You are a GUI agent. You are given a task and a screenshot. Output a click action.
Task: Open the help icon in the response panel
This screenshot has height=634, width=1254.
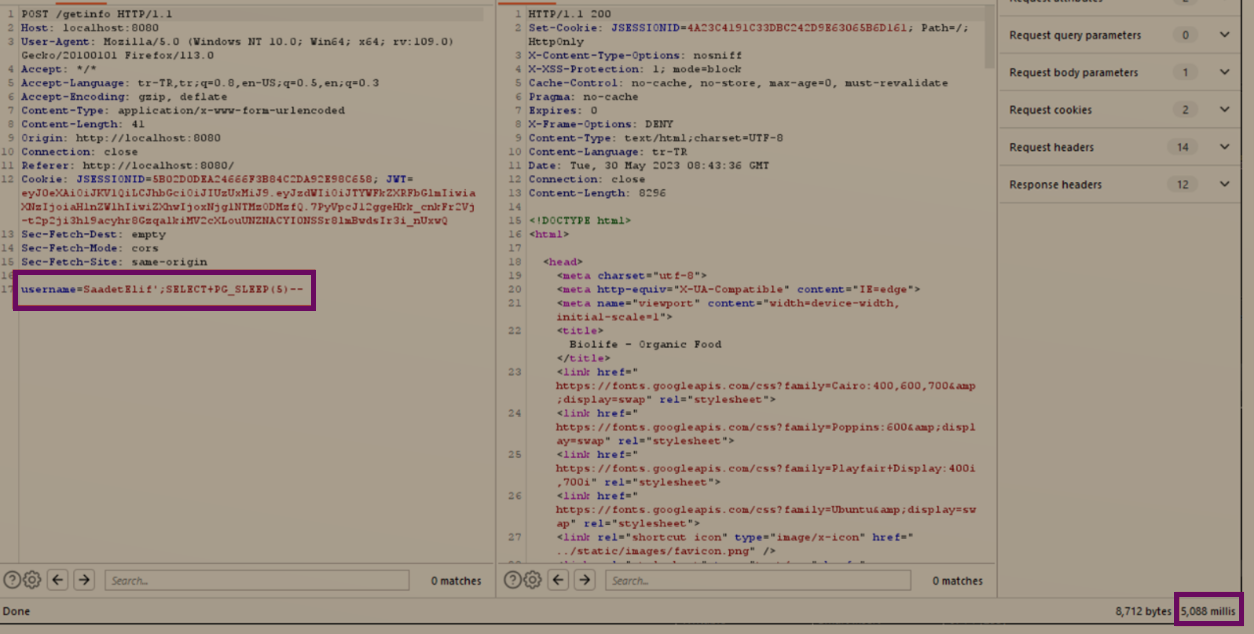tap(513, 580)
